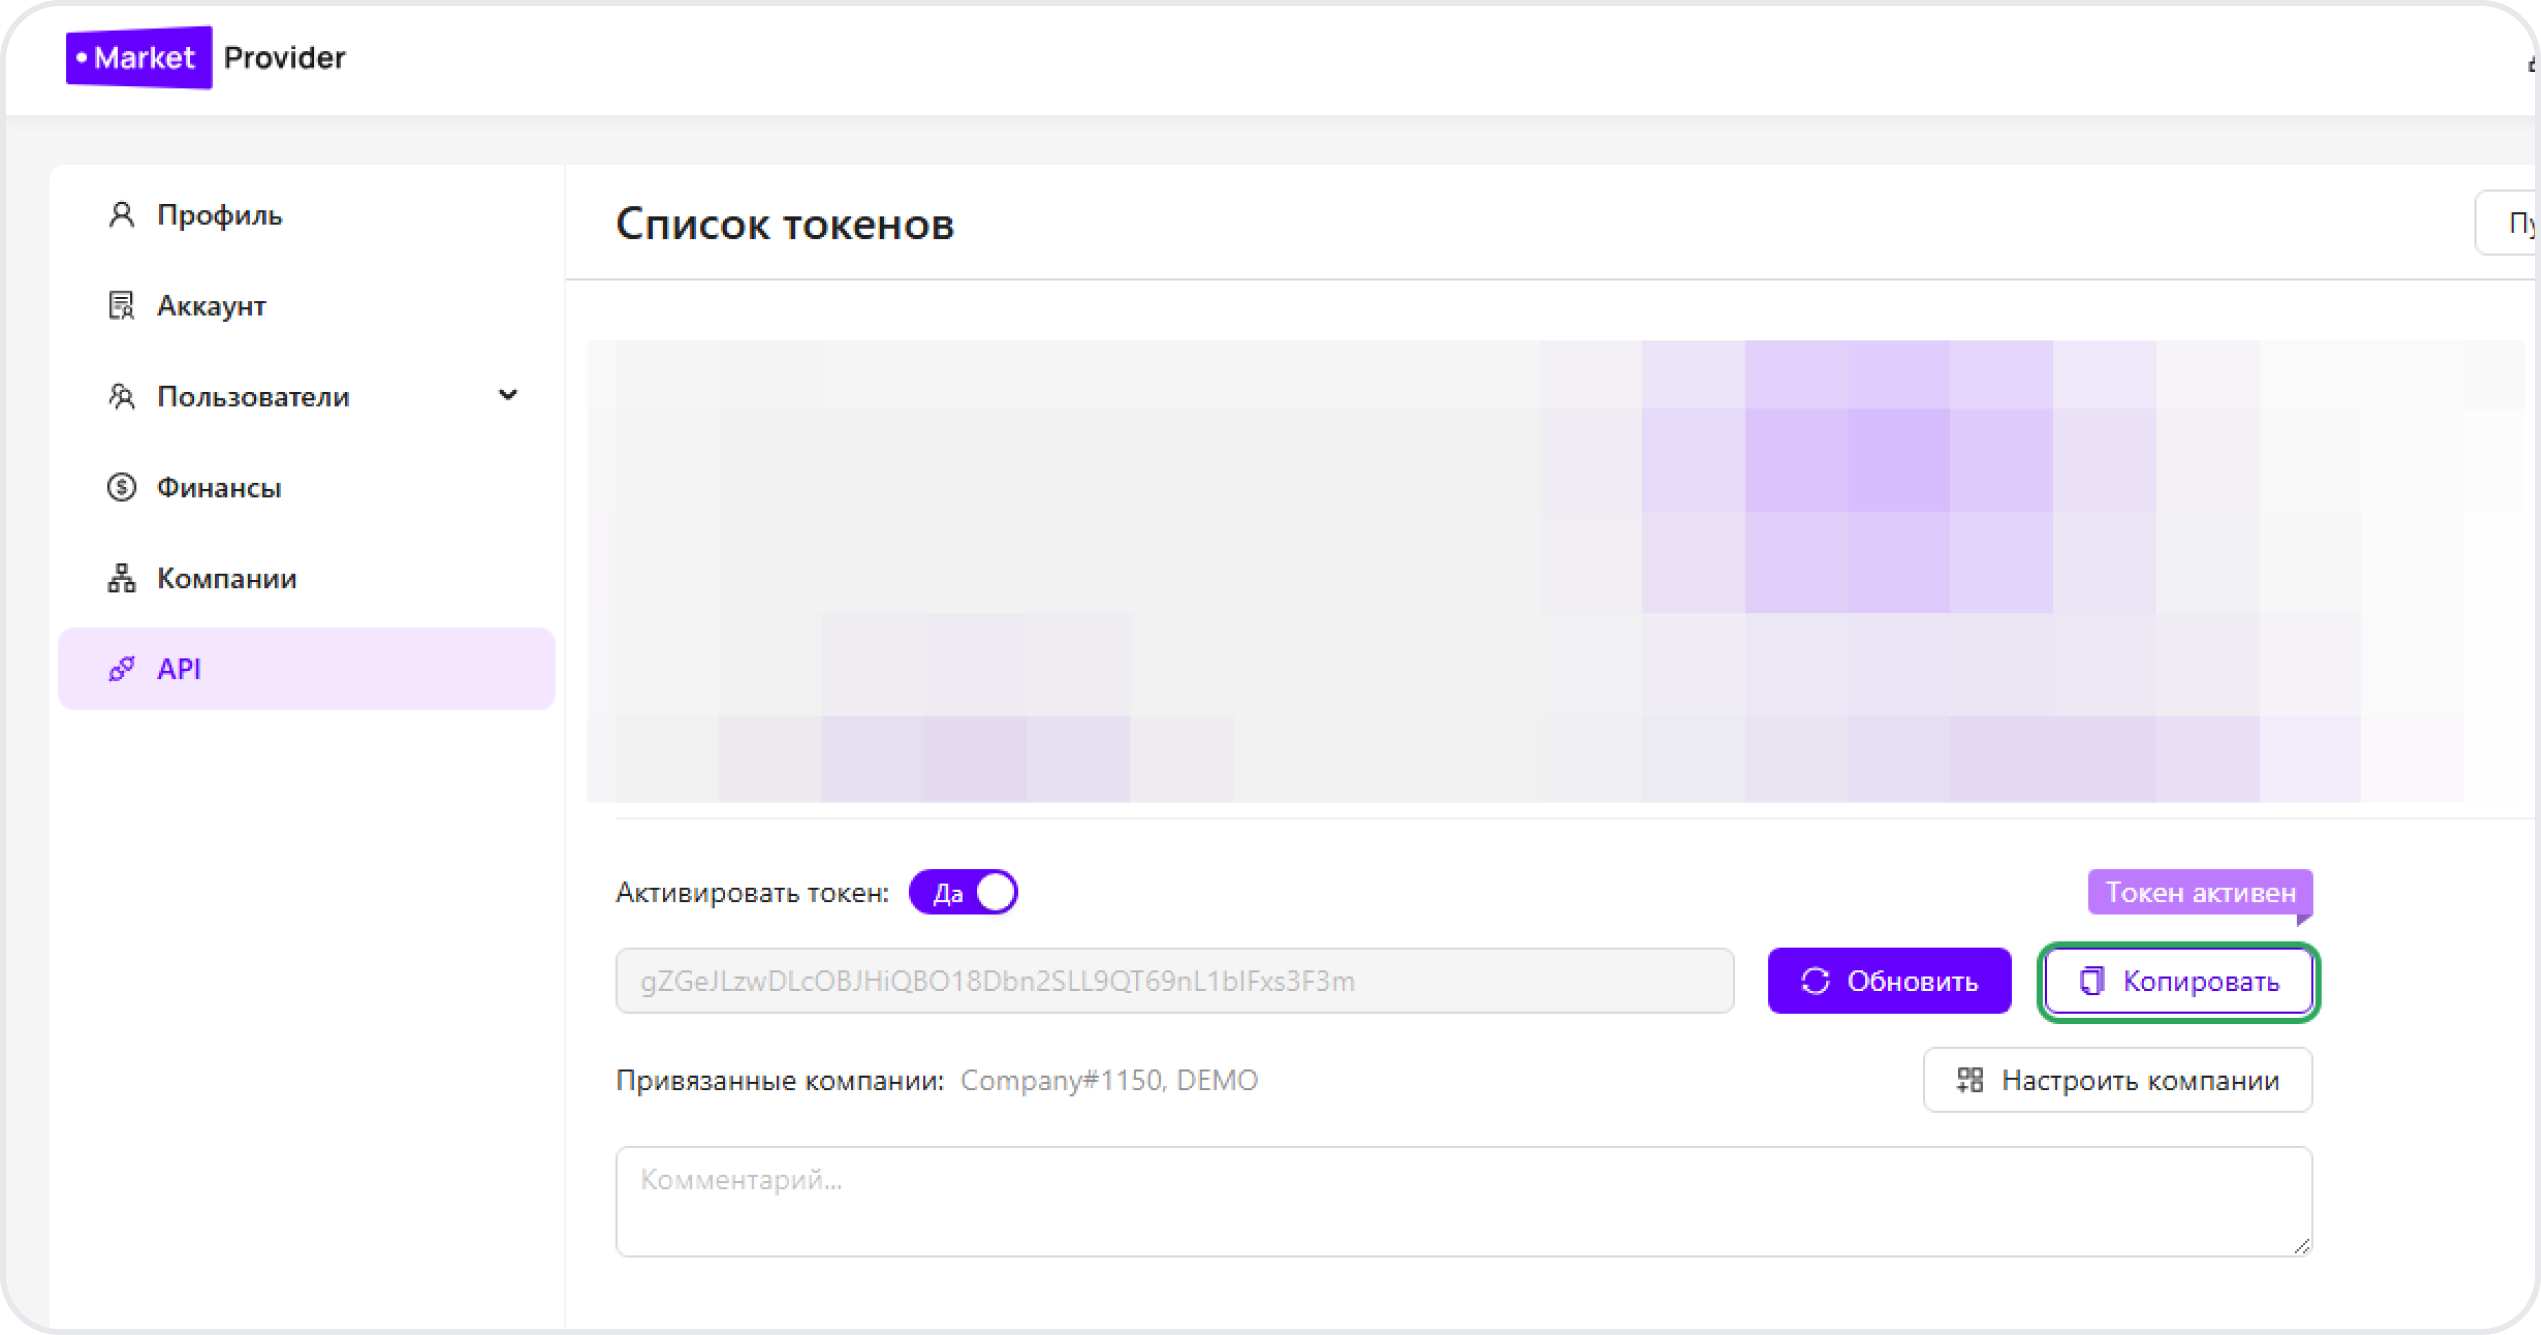Screen dimensions: 2541x1335
Task: Click the Токен активен status badge
Action: click(2199, 892)
